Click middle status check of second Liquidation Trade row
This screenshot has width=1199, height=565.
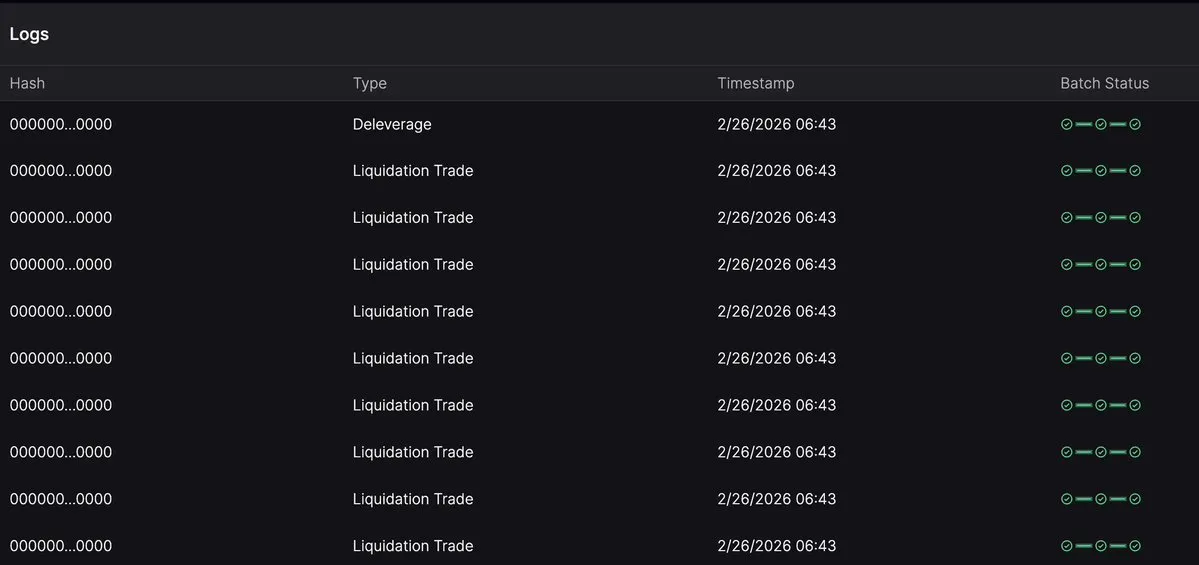click(x=1101, y=218)
